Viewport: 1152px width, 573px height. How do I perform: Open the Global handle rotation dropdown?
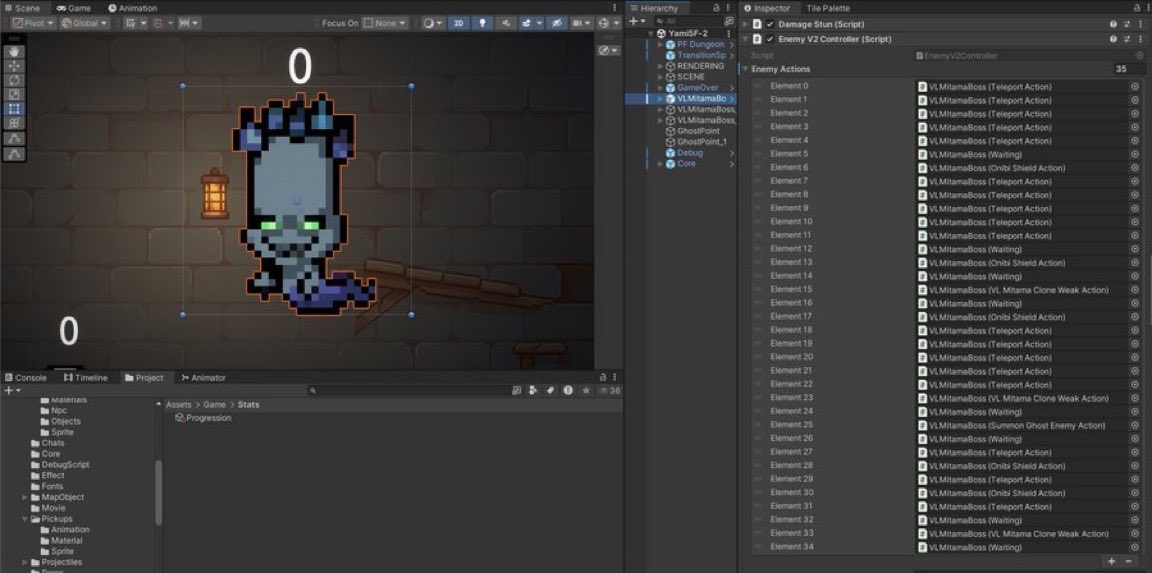pyautogui.click(x=84, y=24)
